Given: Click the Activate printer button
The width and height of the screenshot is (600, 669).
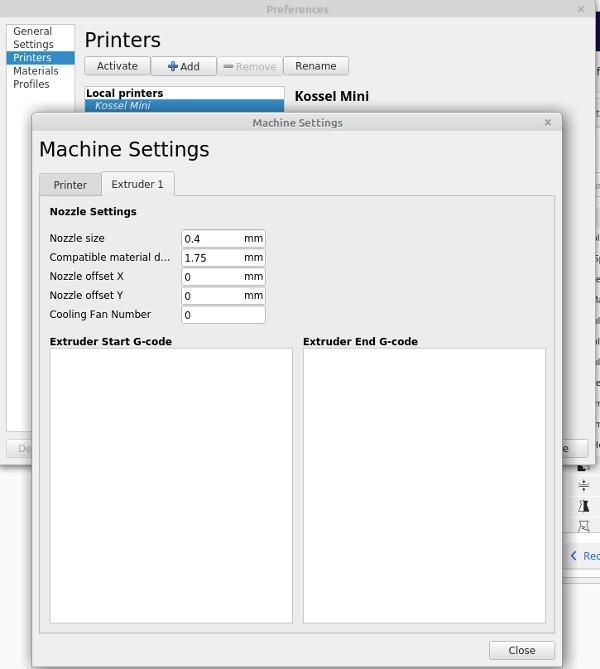Looking at the screenshot, I should pyautogui.click(x=117, y=66).
